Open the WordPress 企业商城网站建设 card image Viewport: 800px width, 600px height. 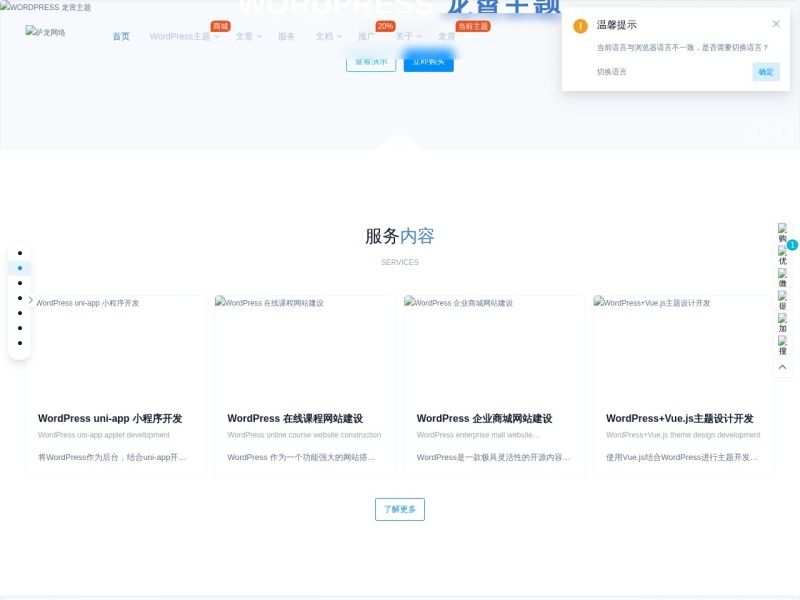pyautogui.click(x=494, y=348)
